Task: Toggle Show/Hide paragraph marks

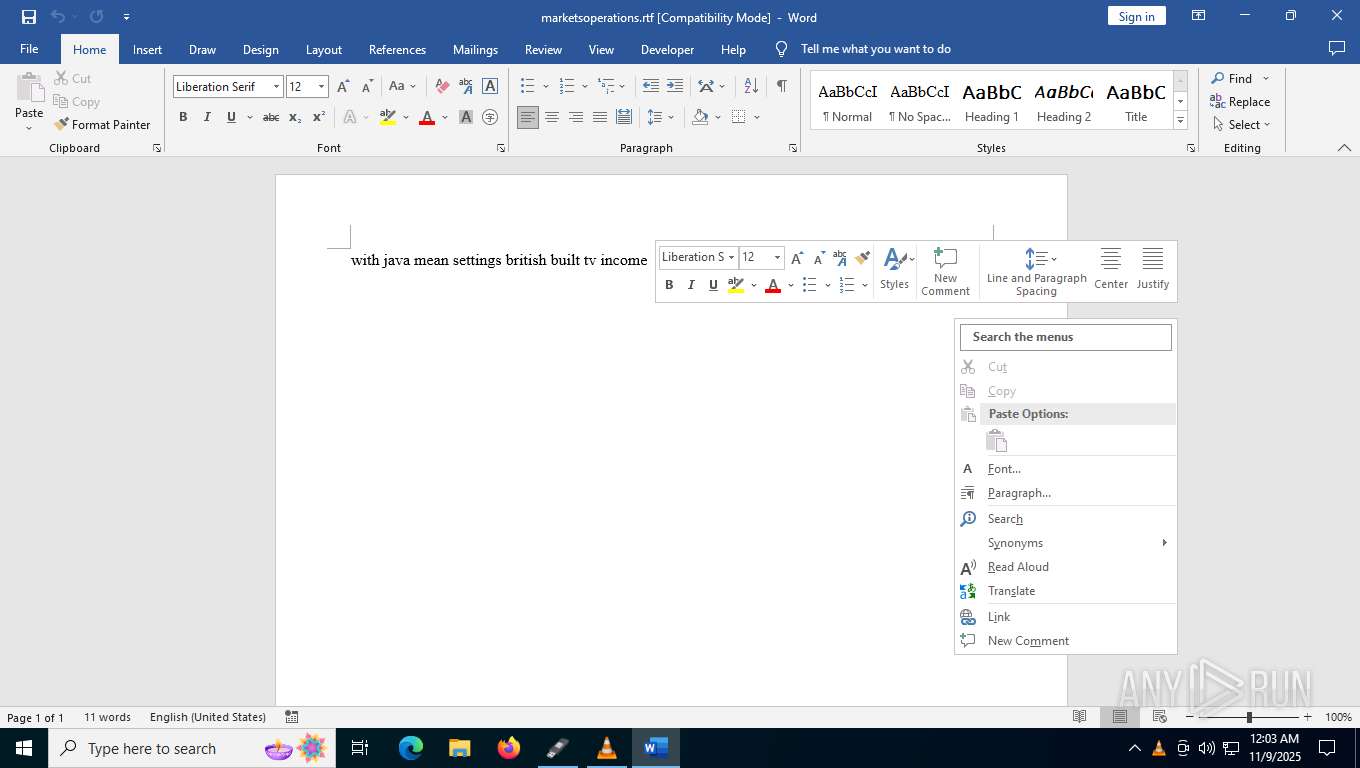Action: [x=781, y=86]
